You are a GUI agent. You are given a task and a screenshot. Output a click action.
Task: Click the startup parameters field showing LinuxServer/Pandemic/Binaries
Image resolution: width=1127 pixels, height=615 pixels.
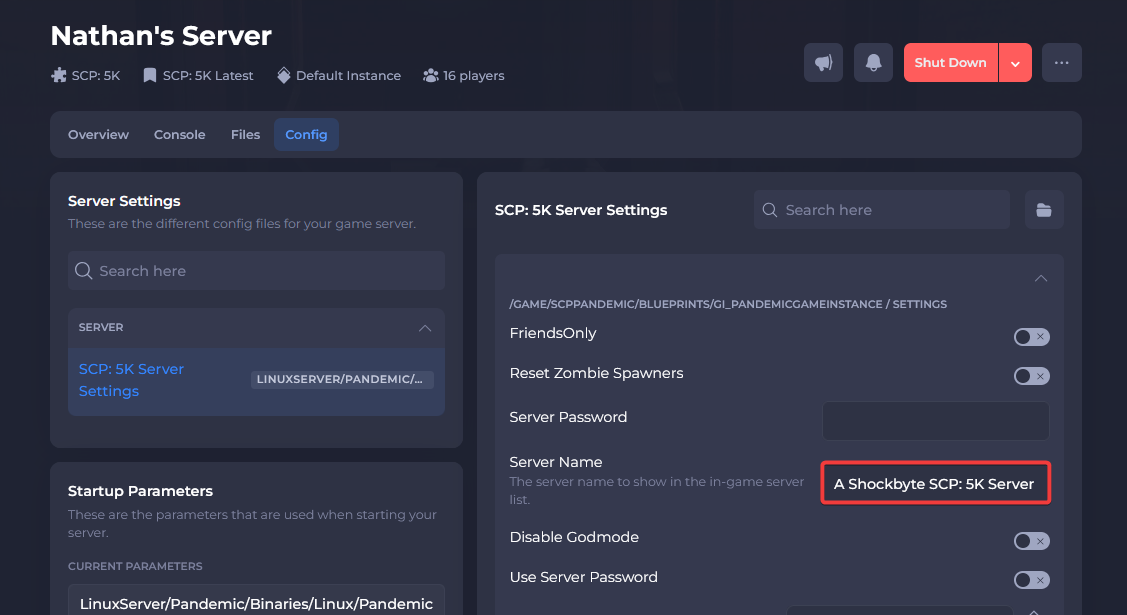point(256,602)
